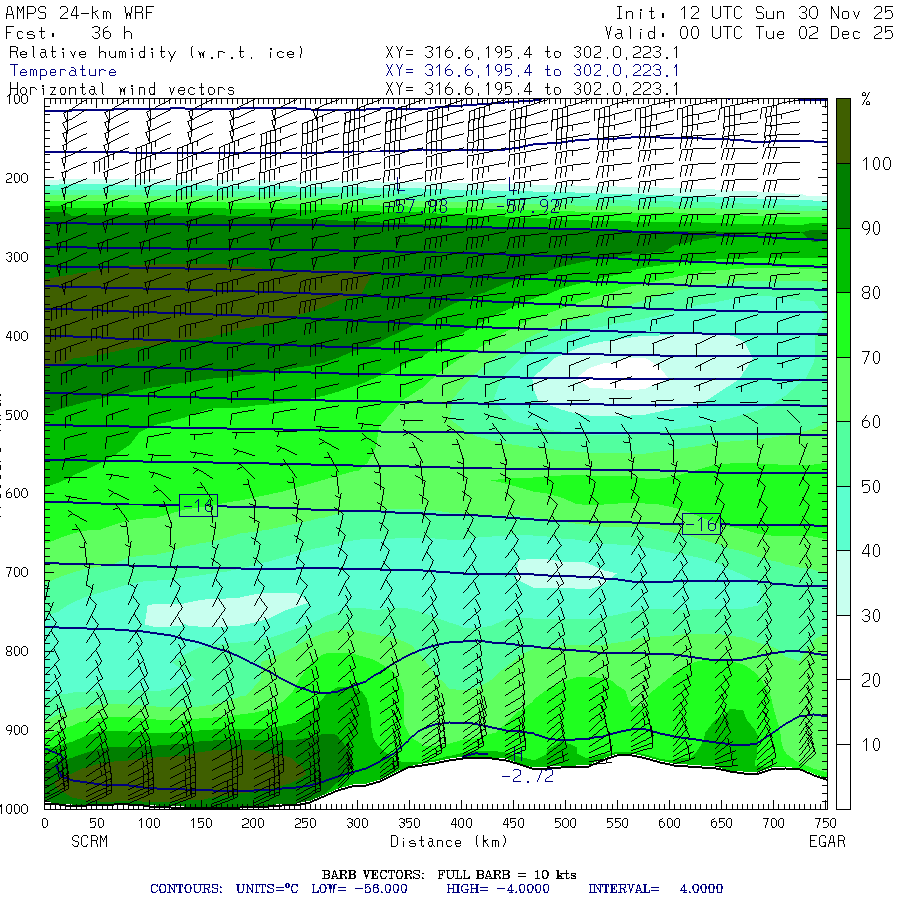Click the 400 km distance axis label

point(461,823)
